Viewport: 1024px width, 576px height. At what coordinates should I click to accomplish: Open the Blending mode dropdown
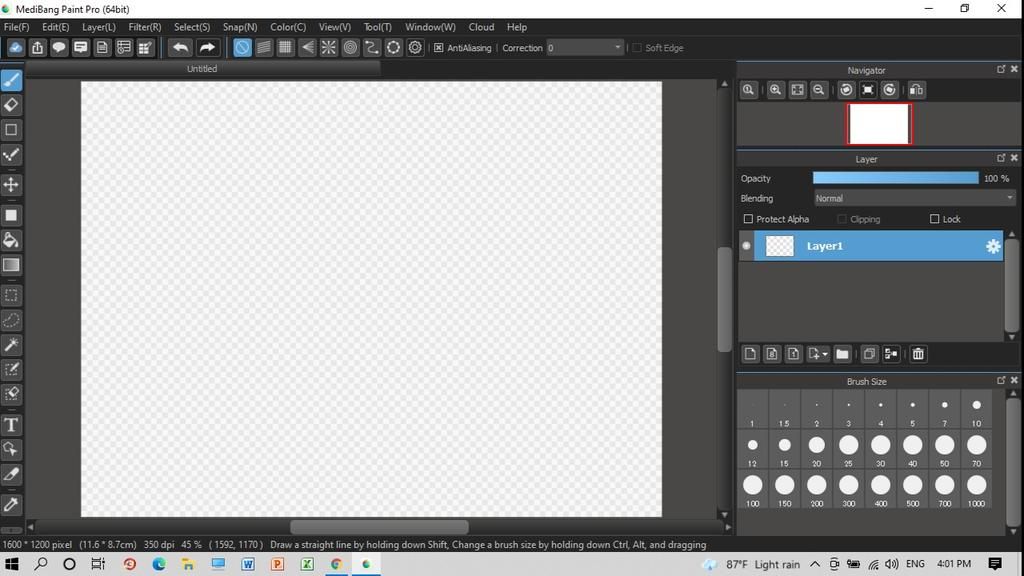coord(914,199)
